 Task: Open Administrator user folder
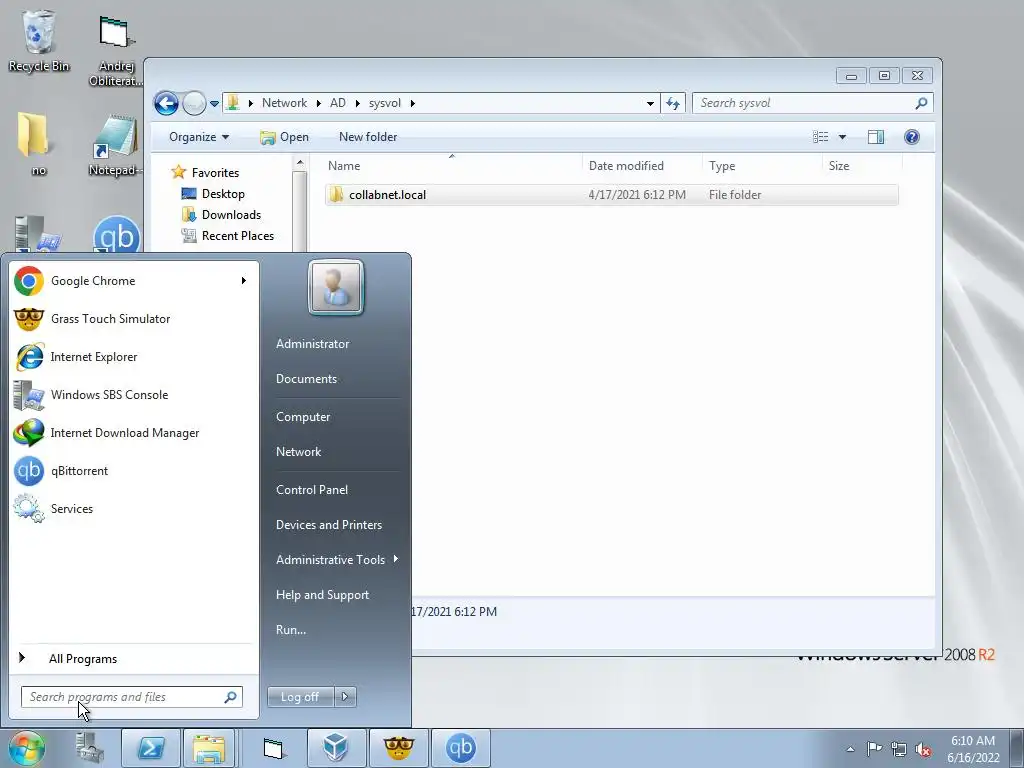point(313,344)
